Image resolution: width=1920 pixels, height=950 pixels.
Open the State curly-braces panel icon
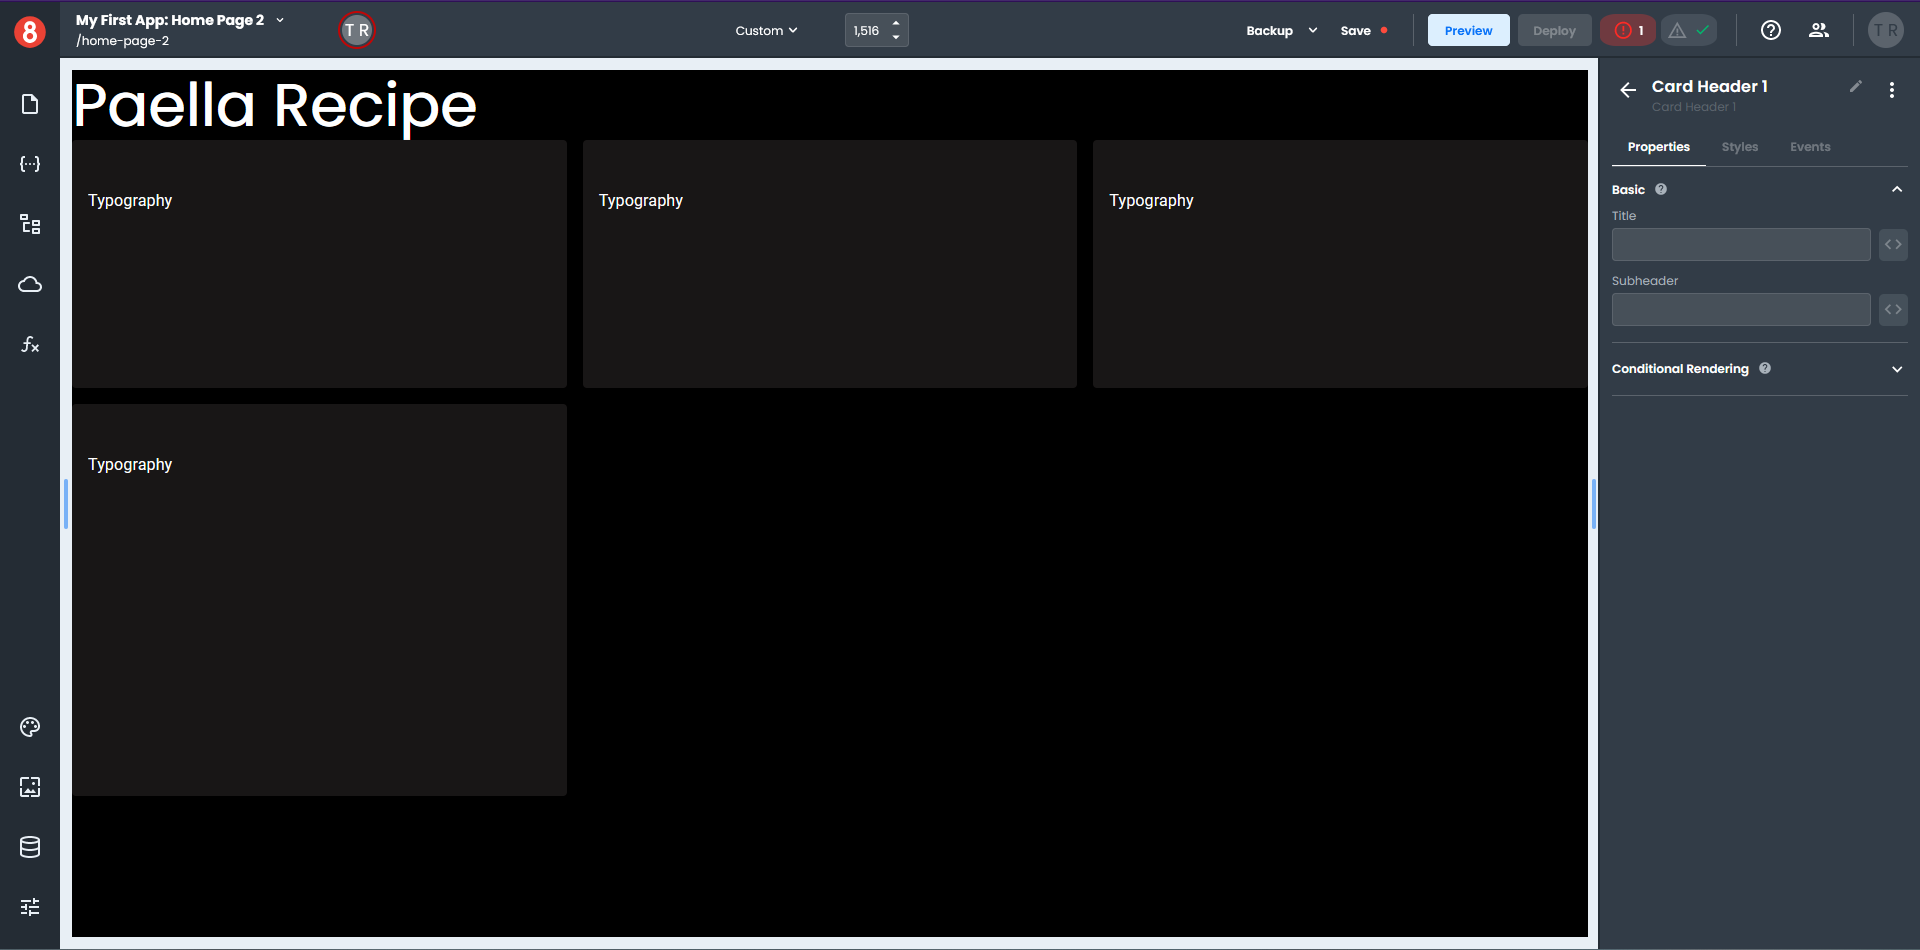pyautogui.click(x=30, y=164)
